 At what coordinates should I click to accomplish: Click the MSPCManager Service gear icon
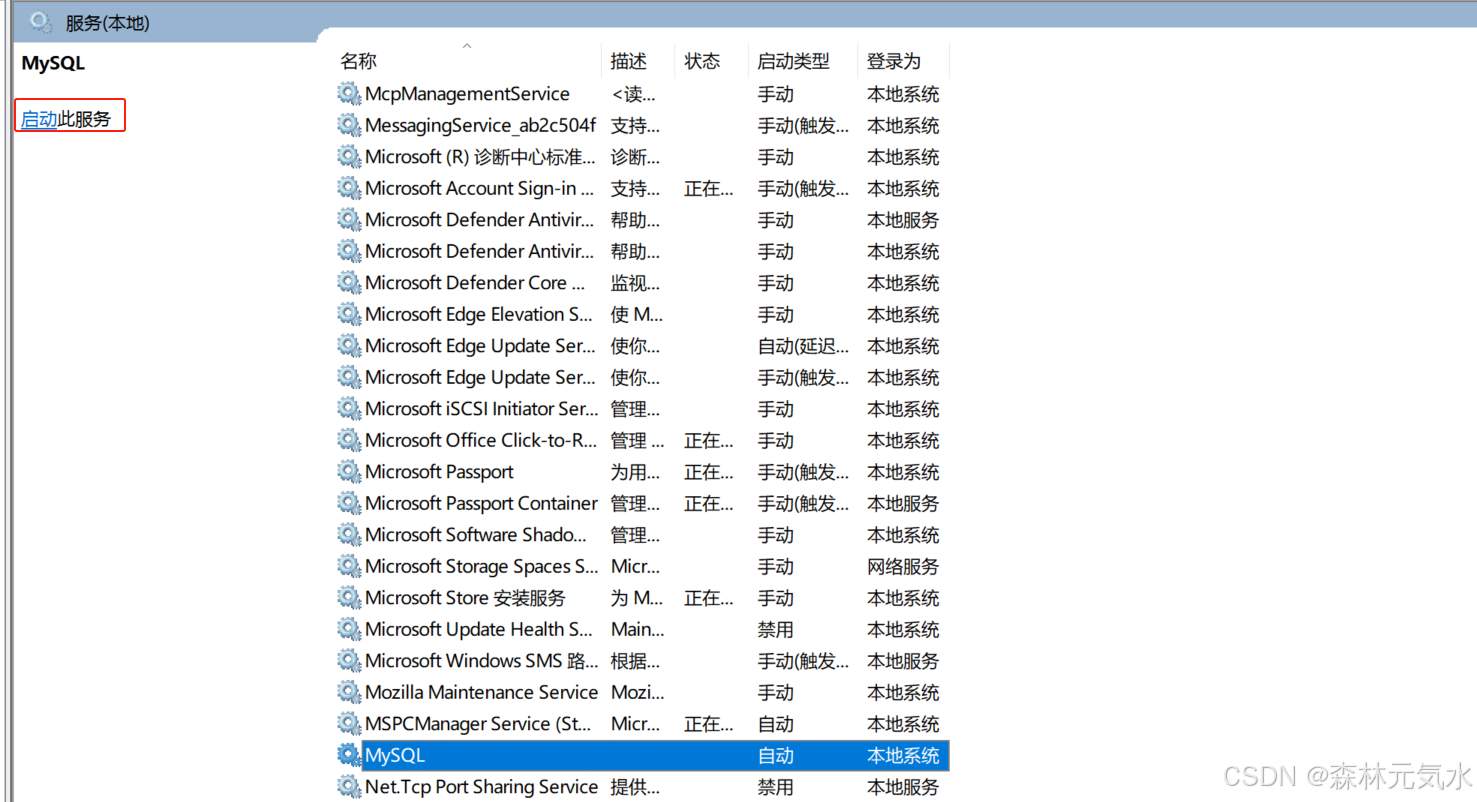(349, 723)
